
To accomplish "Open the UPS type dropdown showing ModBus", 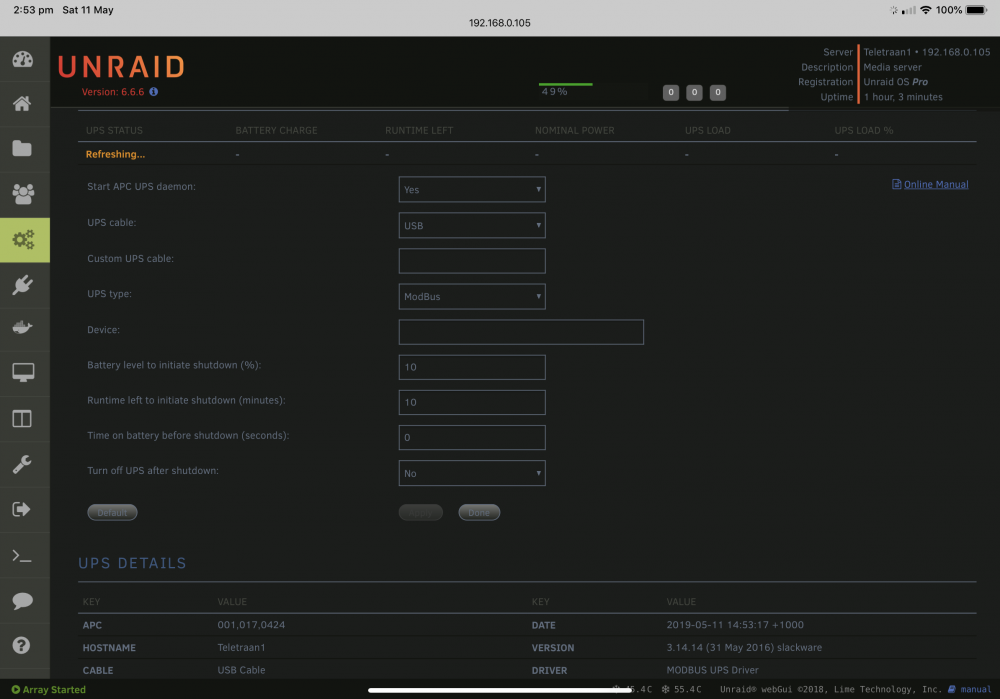I will click(x=472, y=297).
